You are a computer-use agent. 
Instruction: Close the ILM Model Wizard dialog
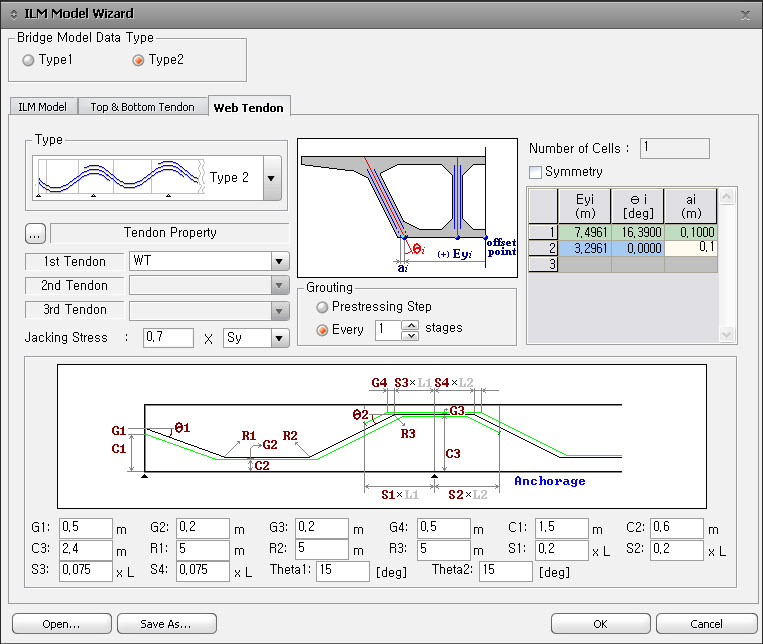[x=745, y=14]
